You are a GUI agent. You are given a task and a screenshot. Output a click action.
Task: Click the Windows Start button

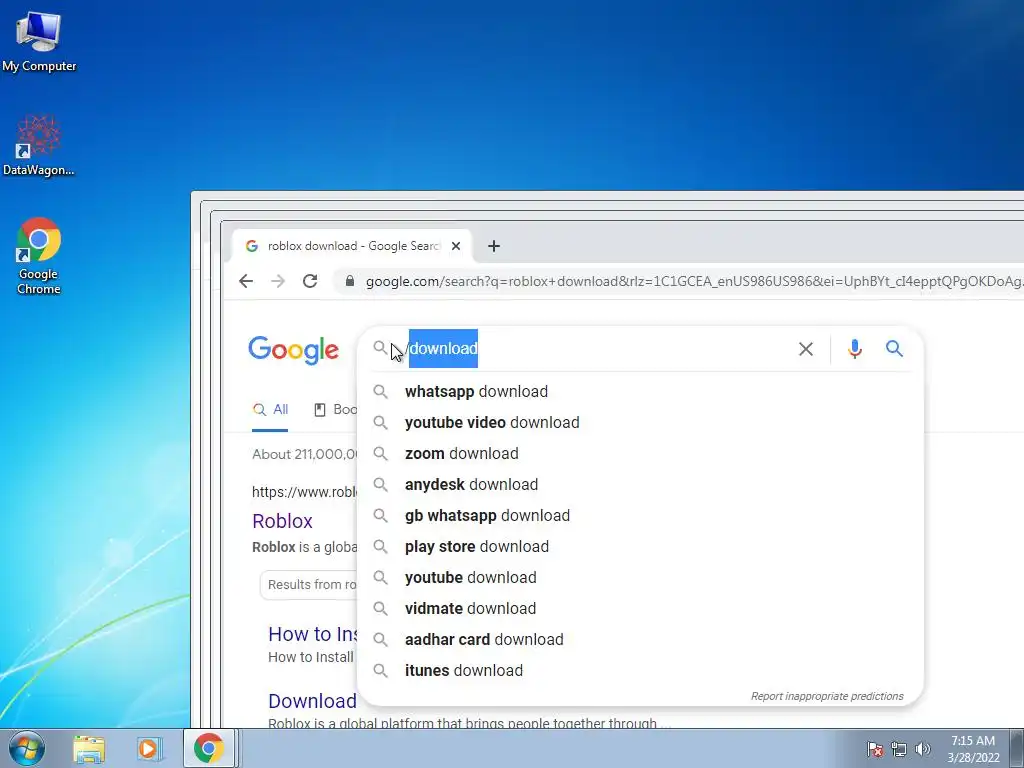pyautogui.click(x=27, y=748)
